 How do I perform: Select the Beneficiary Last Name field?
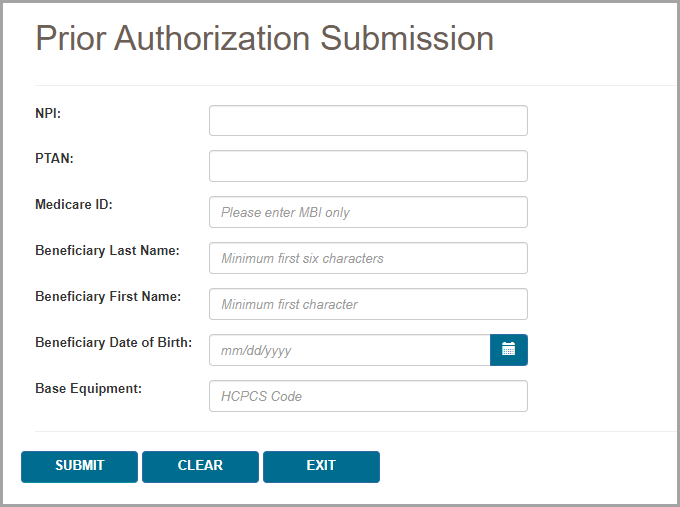coord(368,258)
